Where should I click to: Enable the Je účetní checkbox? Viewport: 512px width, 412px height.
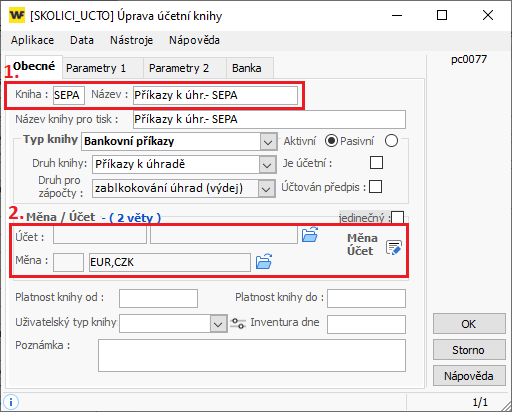376,163
